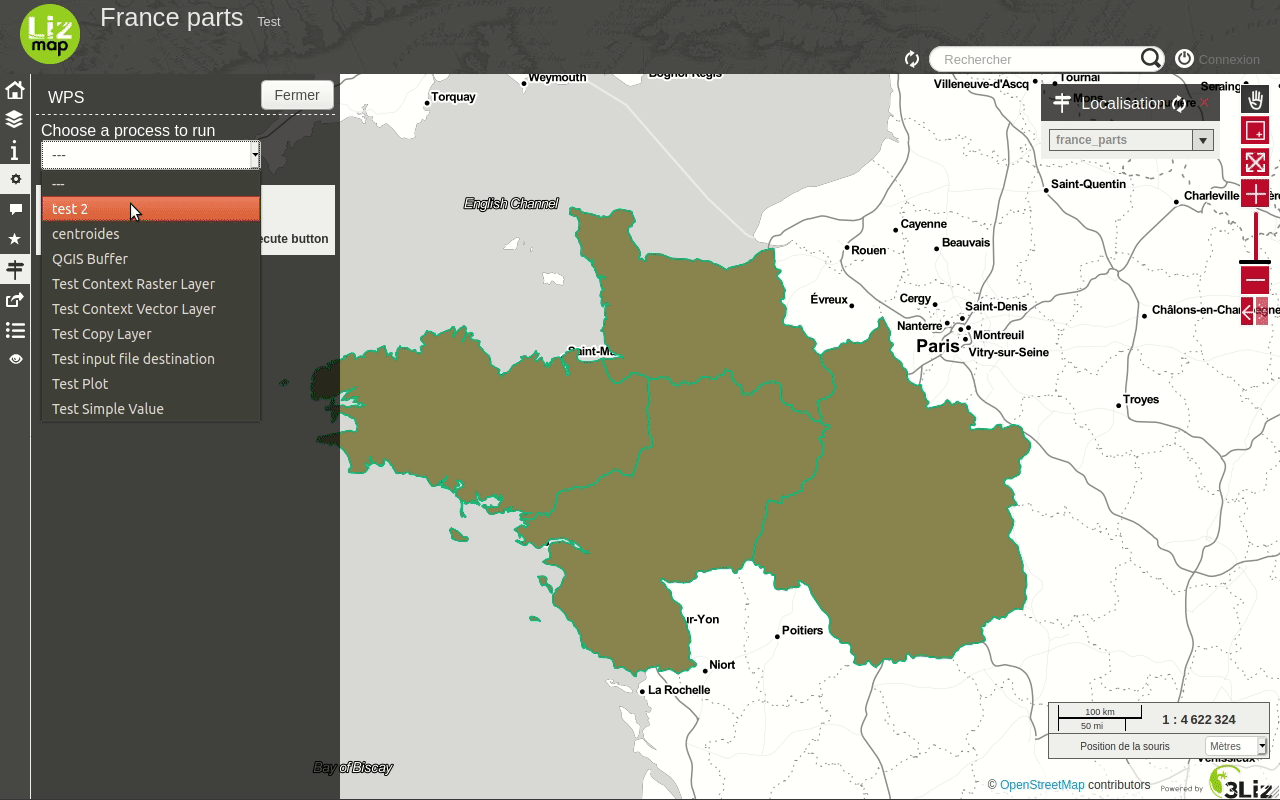Viewport: 1280px width, 800px height.
Task: Open the list icon in sidebar
Action: click(14, 329)
